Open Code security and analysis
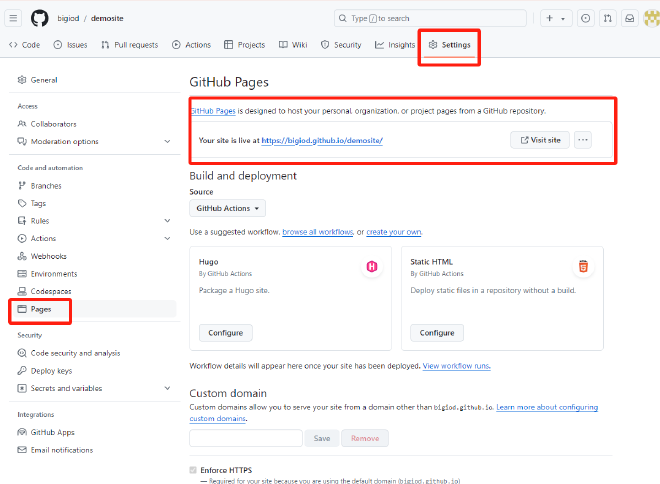 point(69,353)
